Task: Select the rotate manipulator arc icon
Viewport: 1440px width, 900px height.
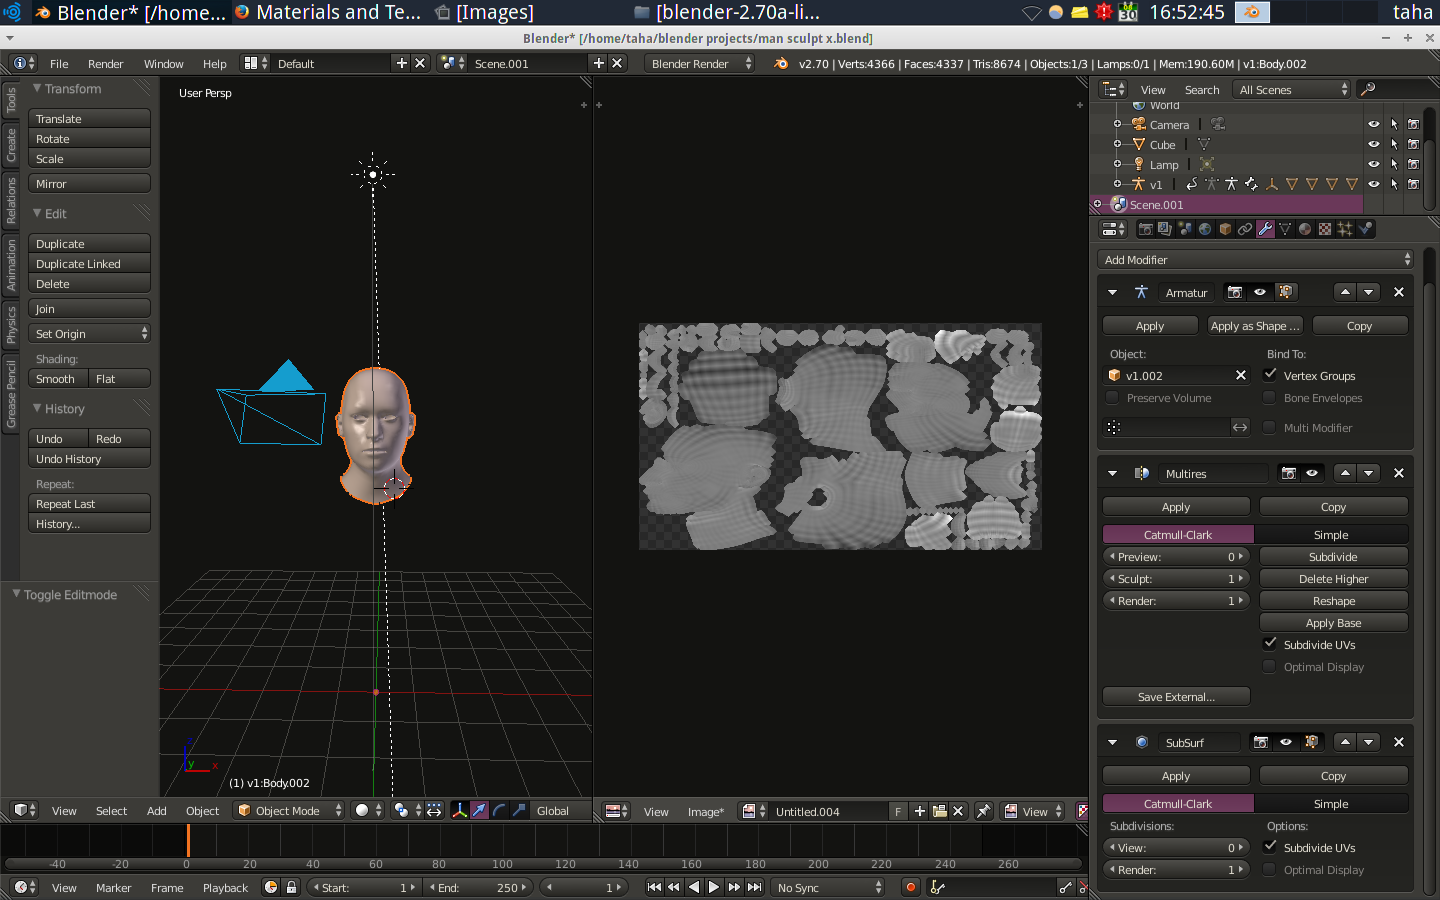Action: click(x=499, y=810)
